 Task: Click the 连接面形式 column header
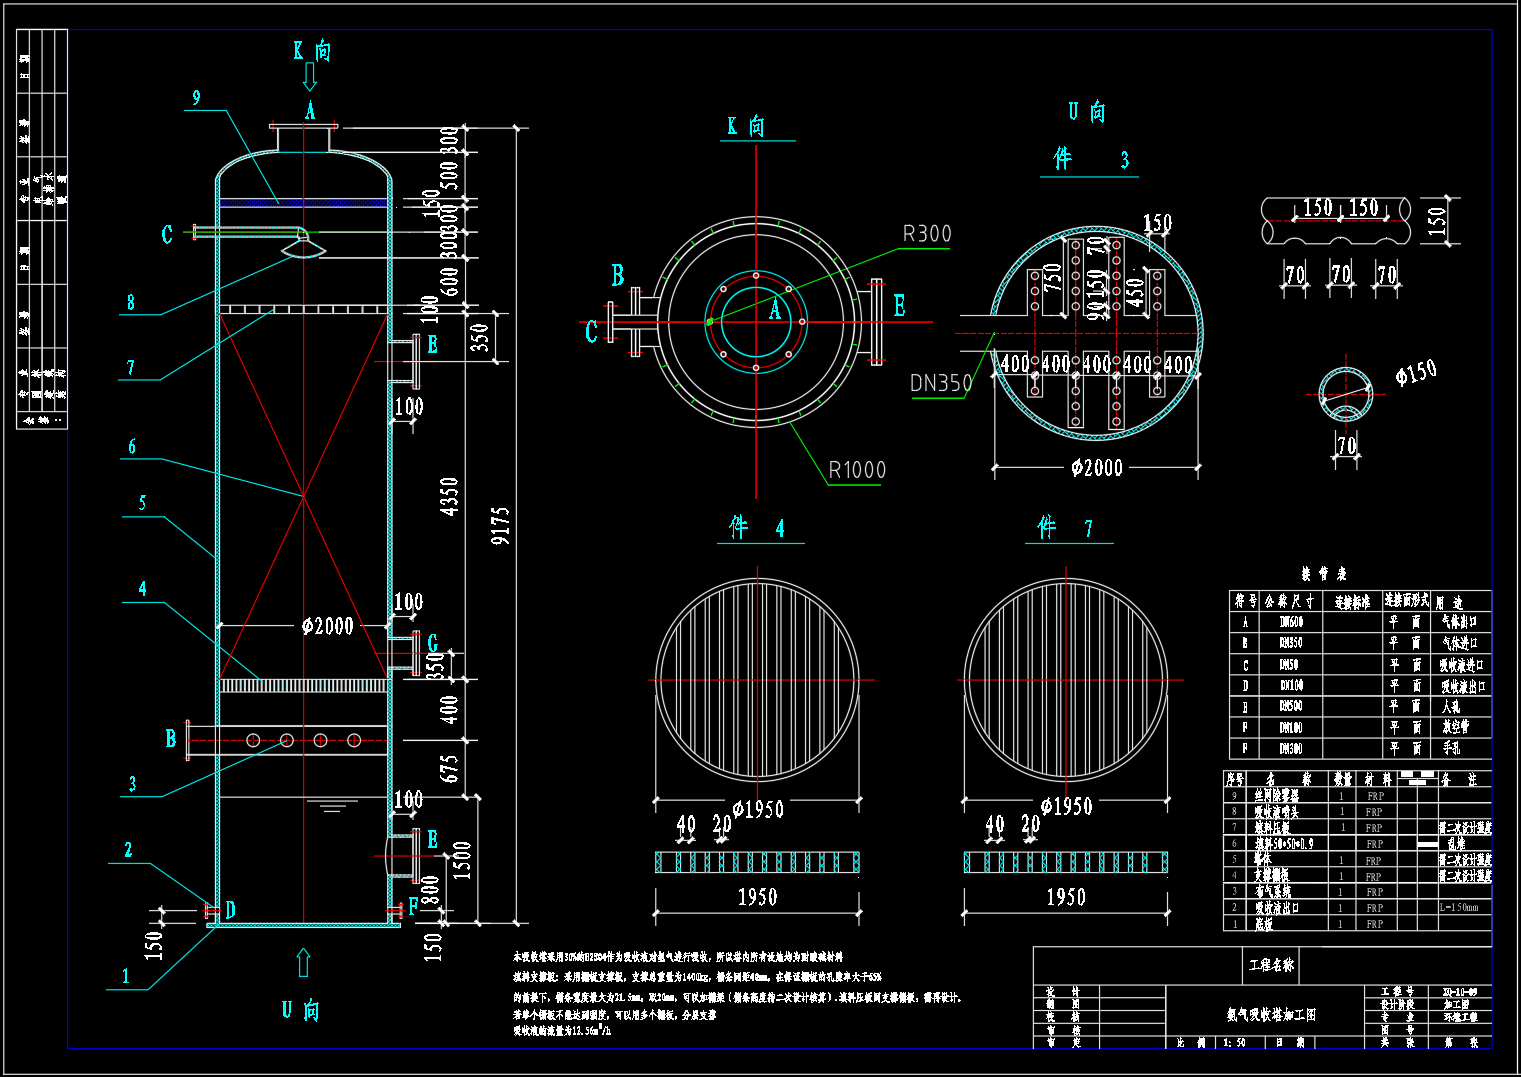(x=1407, y=600)
